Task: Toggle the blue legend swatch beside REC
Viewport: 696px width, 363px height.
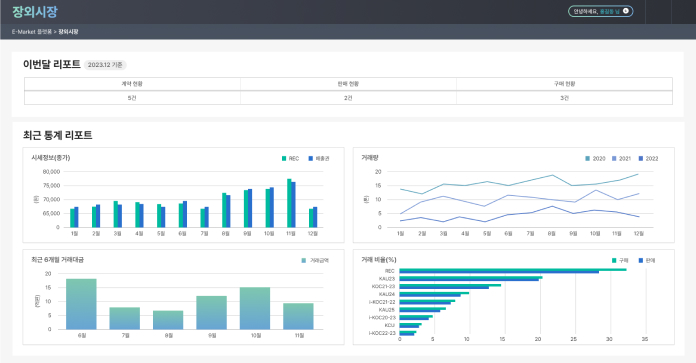Action: 311,158
